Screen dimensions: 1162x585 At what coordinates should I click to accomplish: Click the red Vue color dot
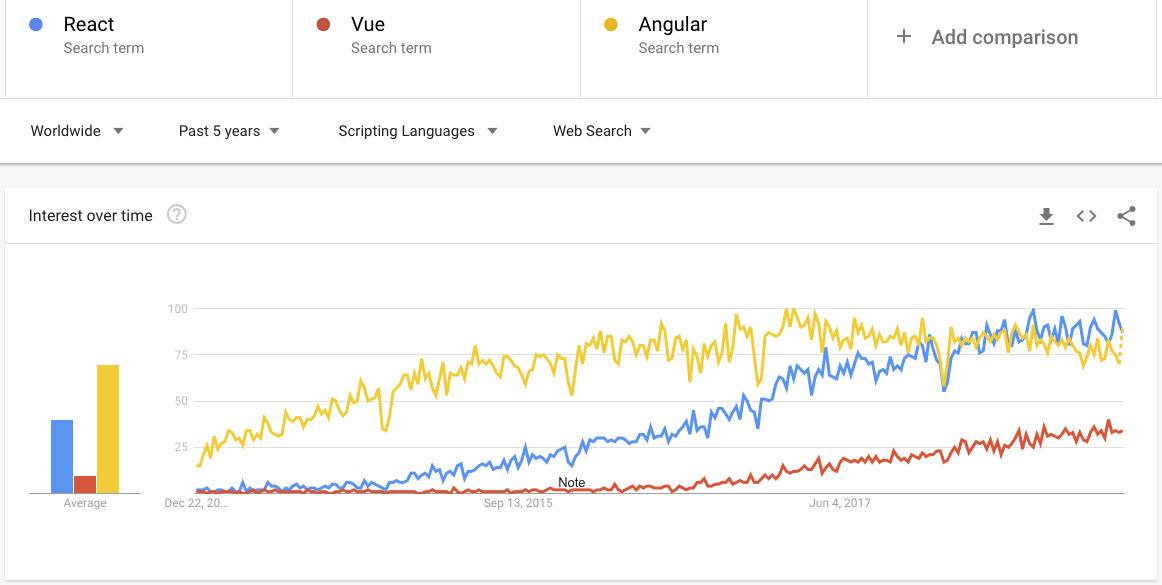323,25
